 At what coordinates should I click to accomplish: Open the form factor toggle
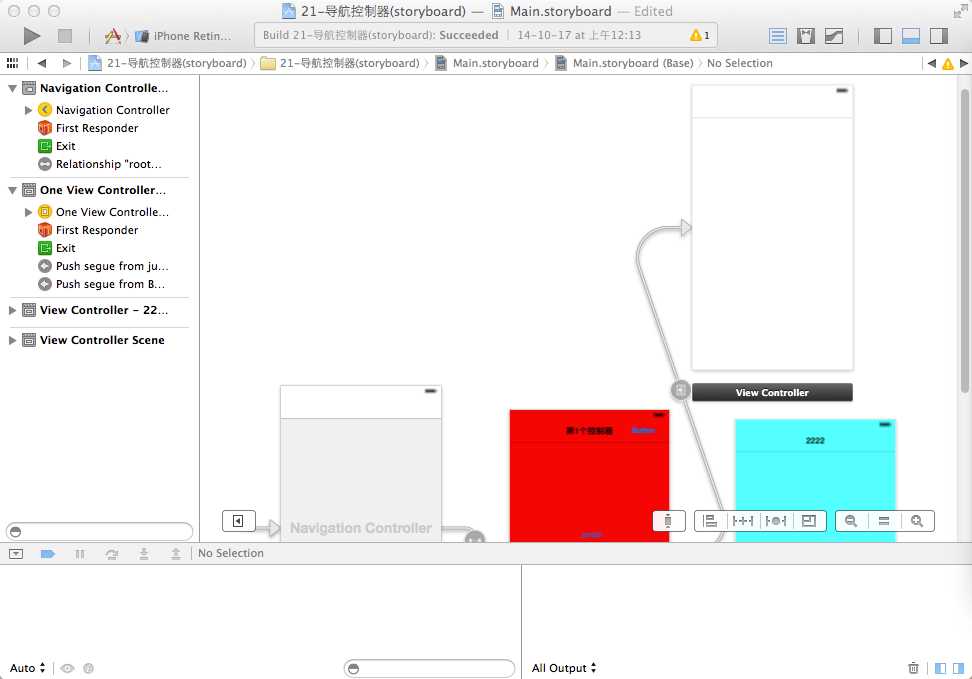tap(668, 521)
